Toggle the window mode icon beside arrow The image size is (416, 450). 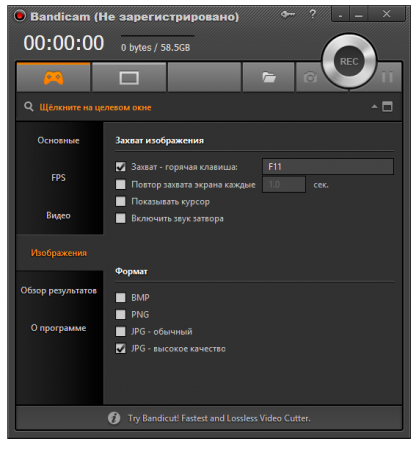[x=387, y=107]
